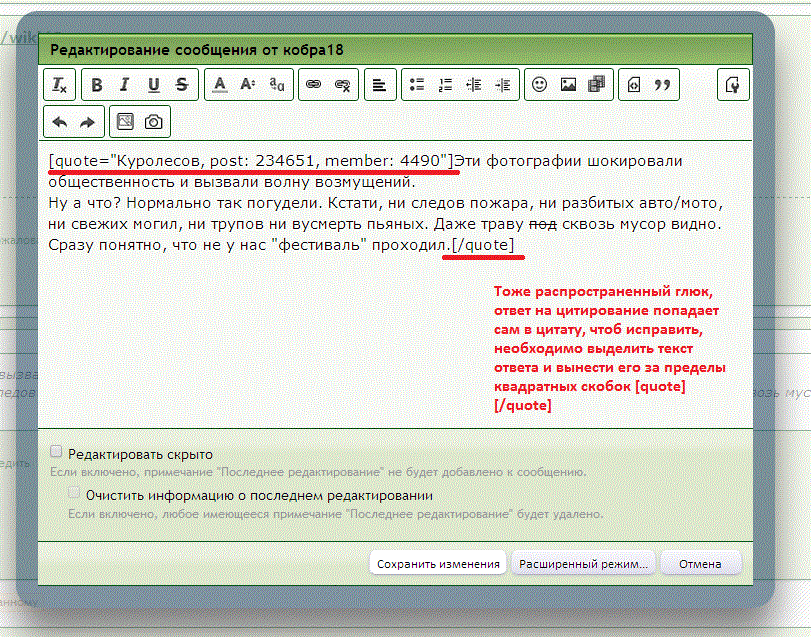Click the Undo arrow
This screenshot has width=811, height=637.
[x=59, y=122]
